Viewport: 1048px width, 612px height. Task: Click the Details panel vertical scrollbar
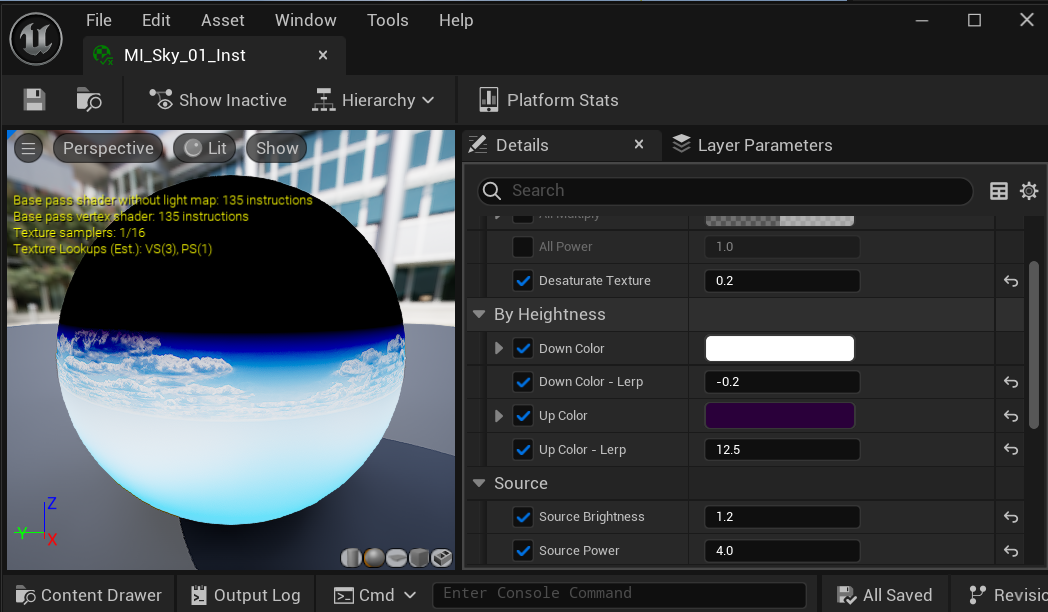click(1034, 345)
